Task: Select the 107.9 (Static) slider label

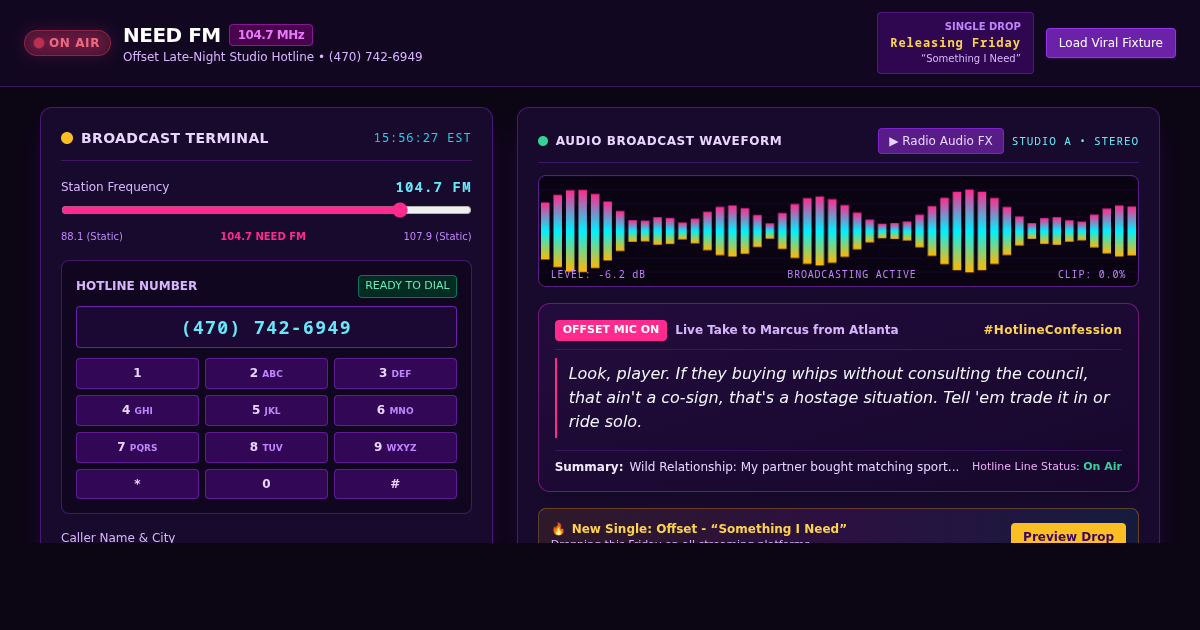Action: click(x=437, y=237)
